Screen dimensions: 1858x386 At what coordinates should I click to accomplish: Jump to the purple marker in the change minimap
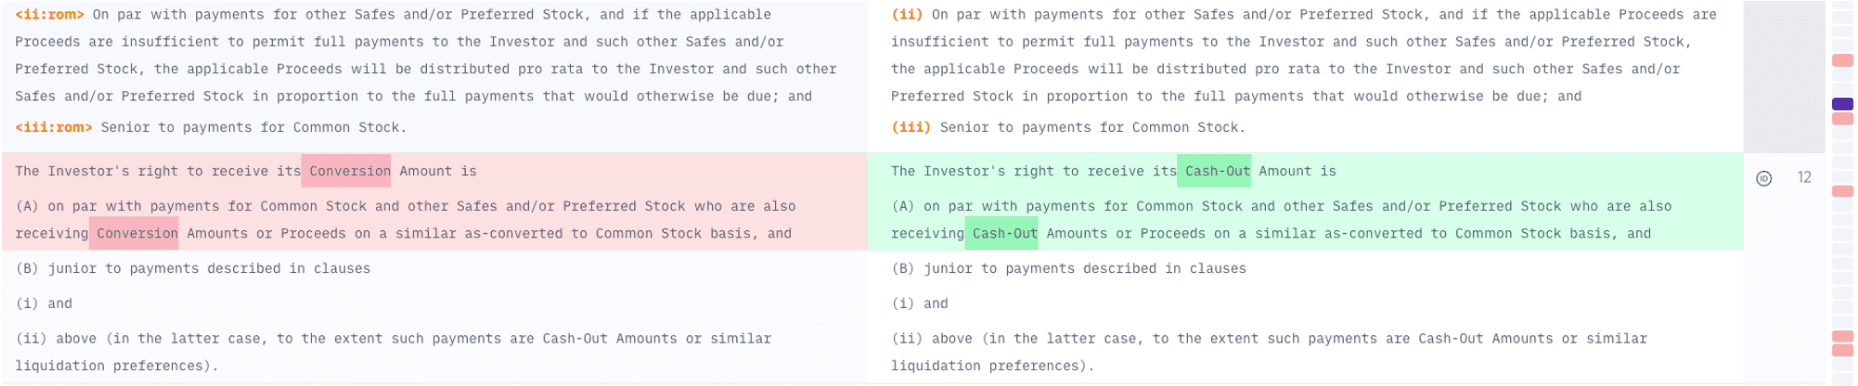pos(1842,104)
